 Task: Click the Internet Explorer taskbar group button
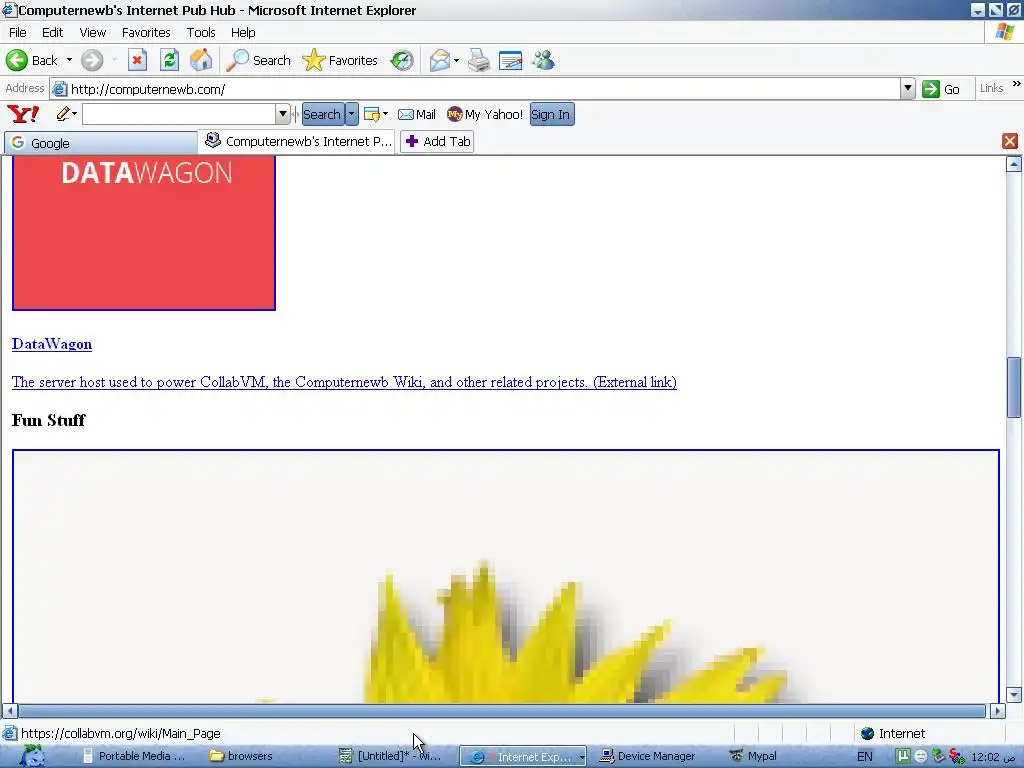pyautogui.click(x=522, y=756)
